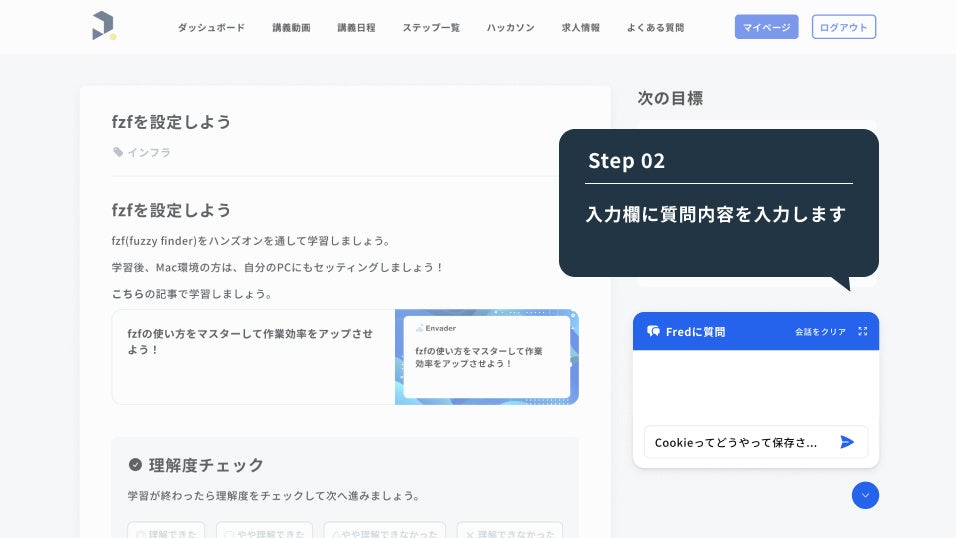Open よくある質問 in the navigation
Image resolution: width=956 pixels, height=538 pixels.
pos(655,27)
